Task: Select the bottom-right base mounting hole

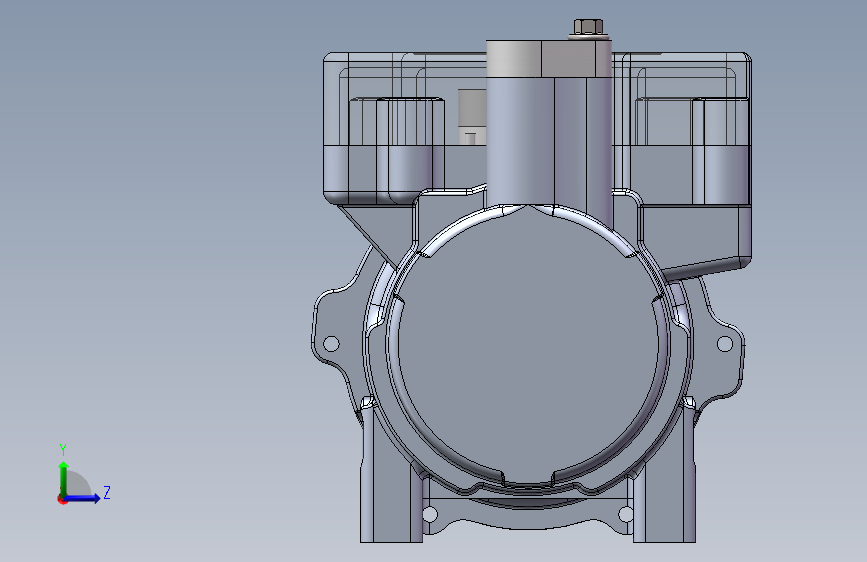Action: point(625,514)
